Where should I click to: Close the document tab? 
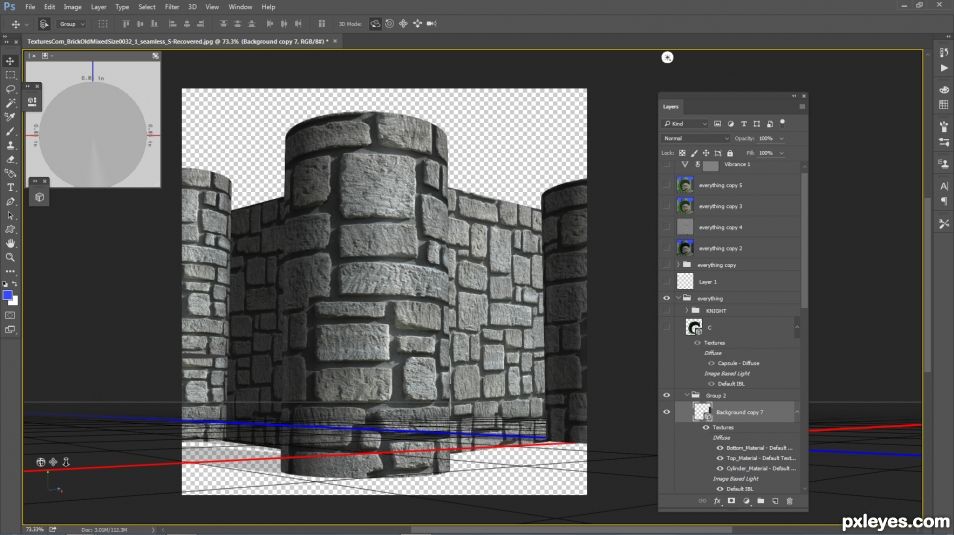(335, 41)
